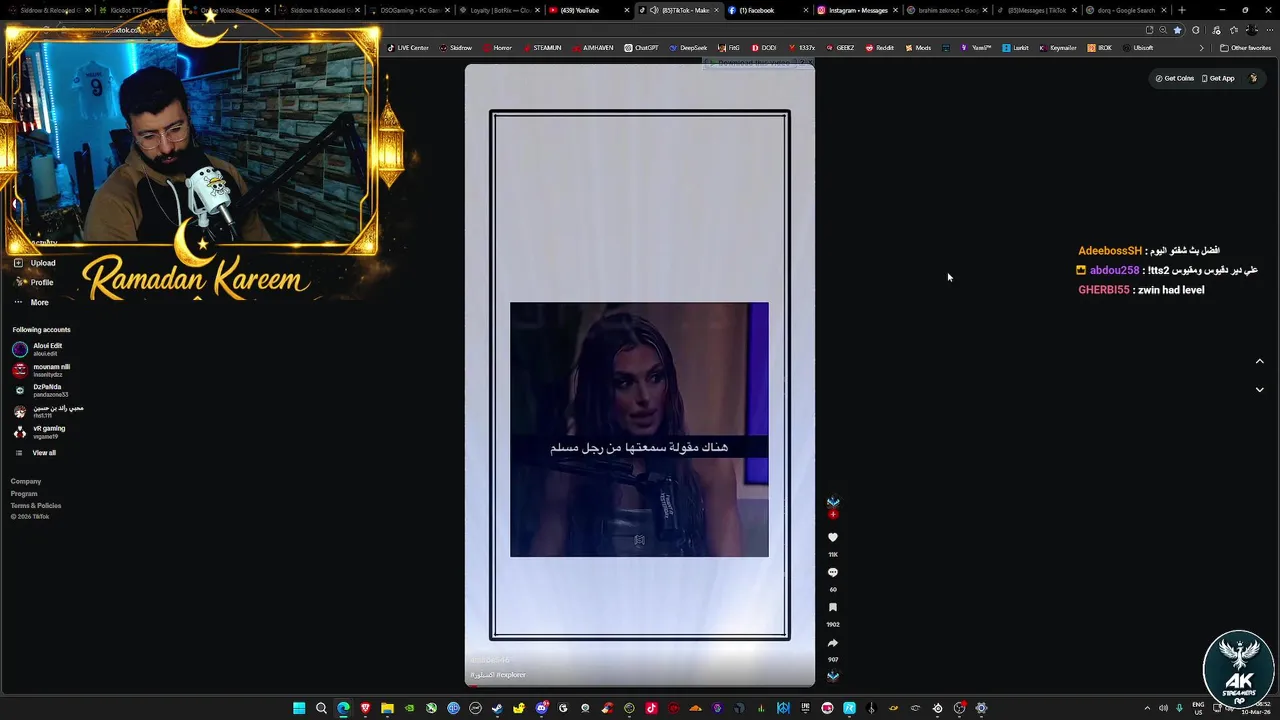Go to the previous video with up chevron
1280x720 pixels.
1259,361
